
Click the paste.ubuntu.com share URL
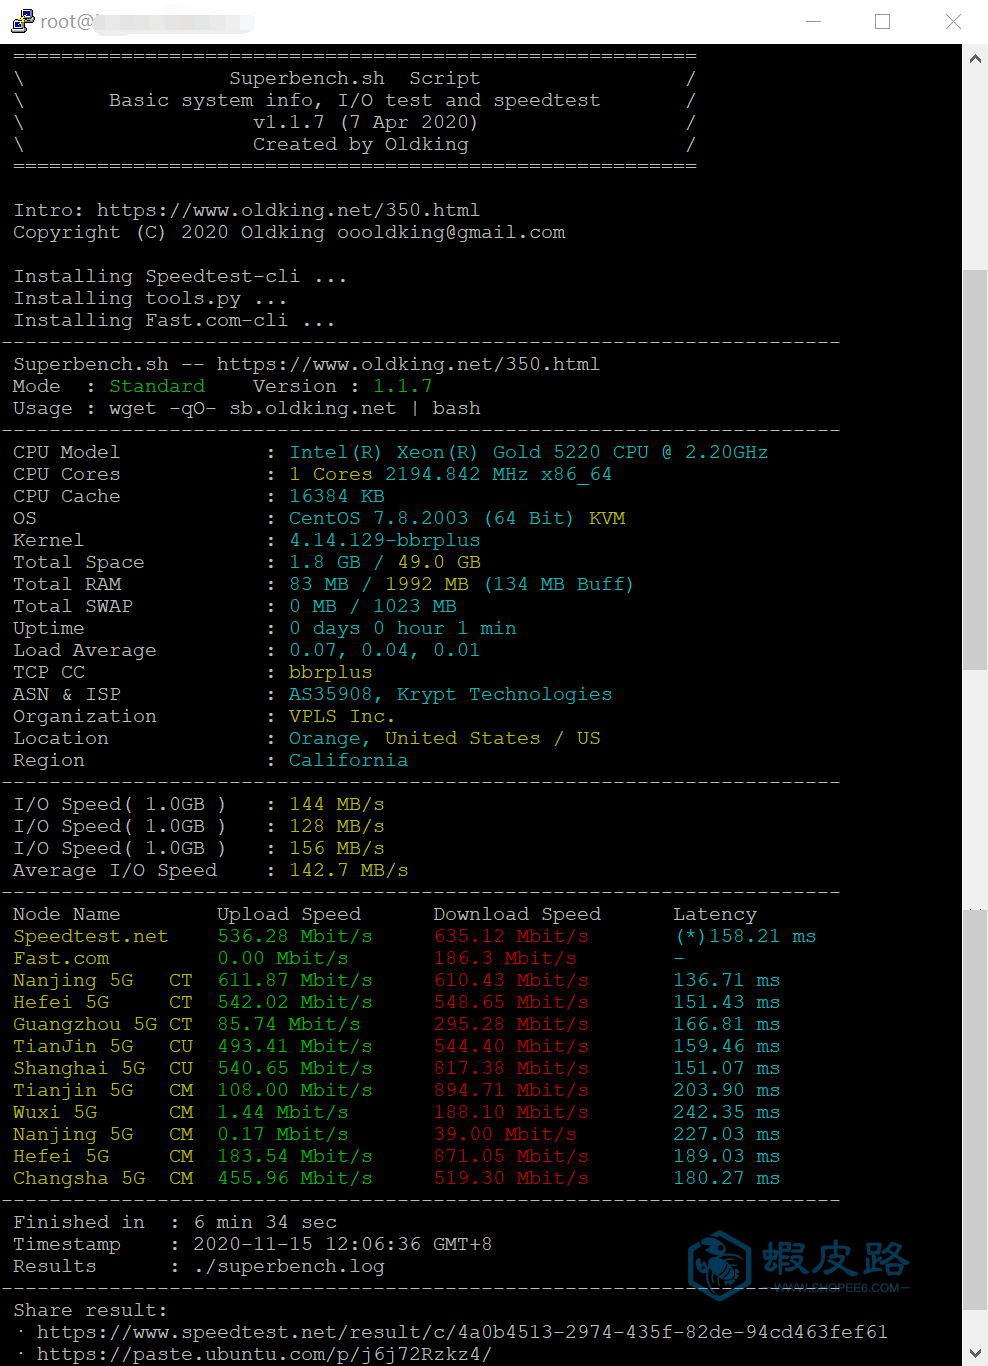(x=264, y=1354)
